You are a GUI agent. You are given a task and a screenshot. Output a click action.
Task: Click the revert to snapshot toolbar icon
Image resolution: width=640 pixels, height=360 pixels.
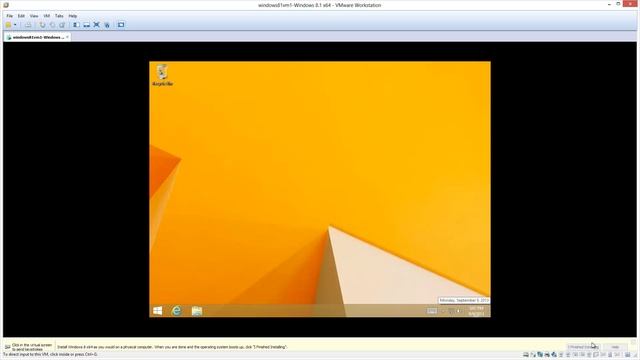point(52,25)
